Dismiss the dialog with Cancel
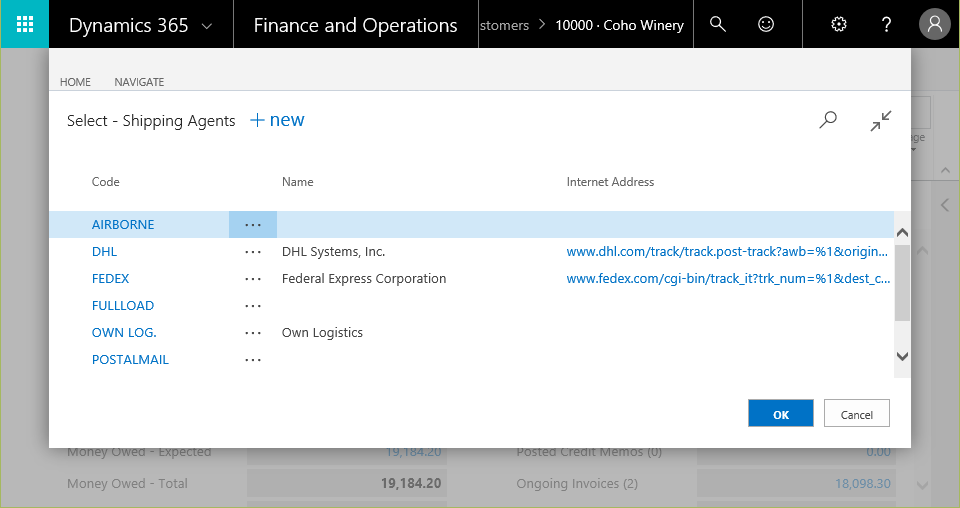This screenshot has width=960, height=508. [x=857, y=414]
